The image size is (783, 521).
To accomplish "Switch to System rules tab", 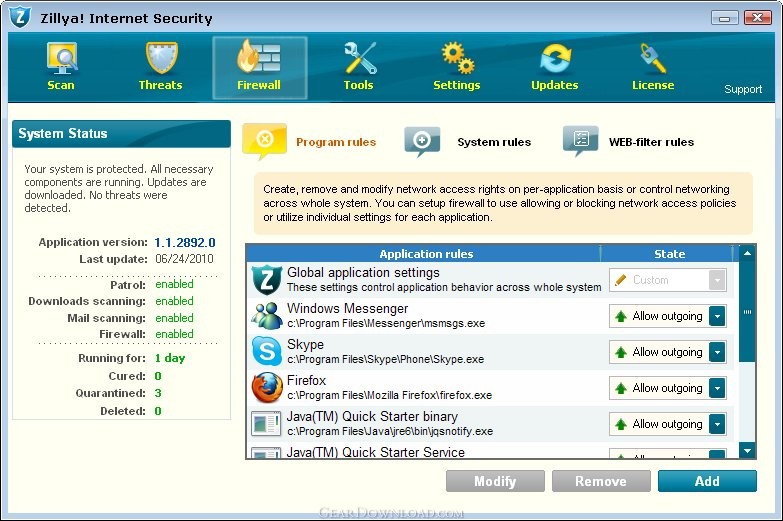I will [x=494, y=142].
